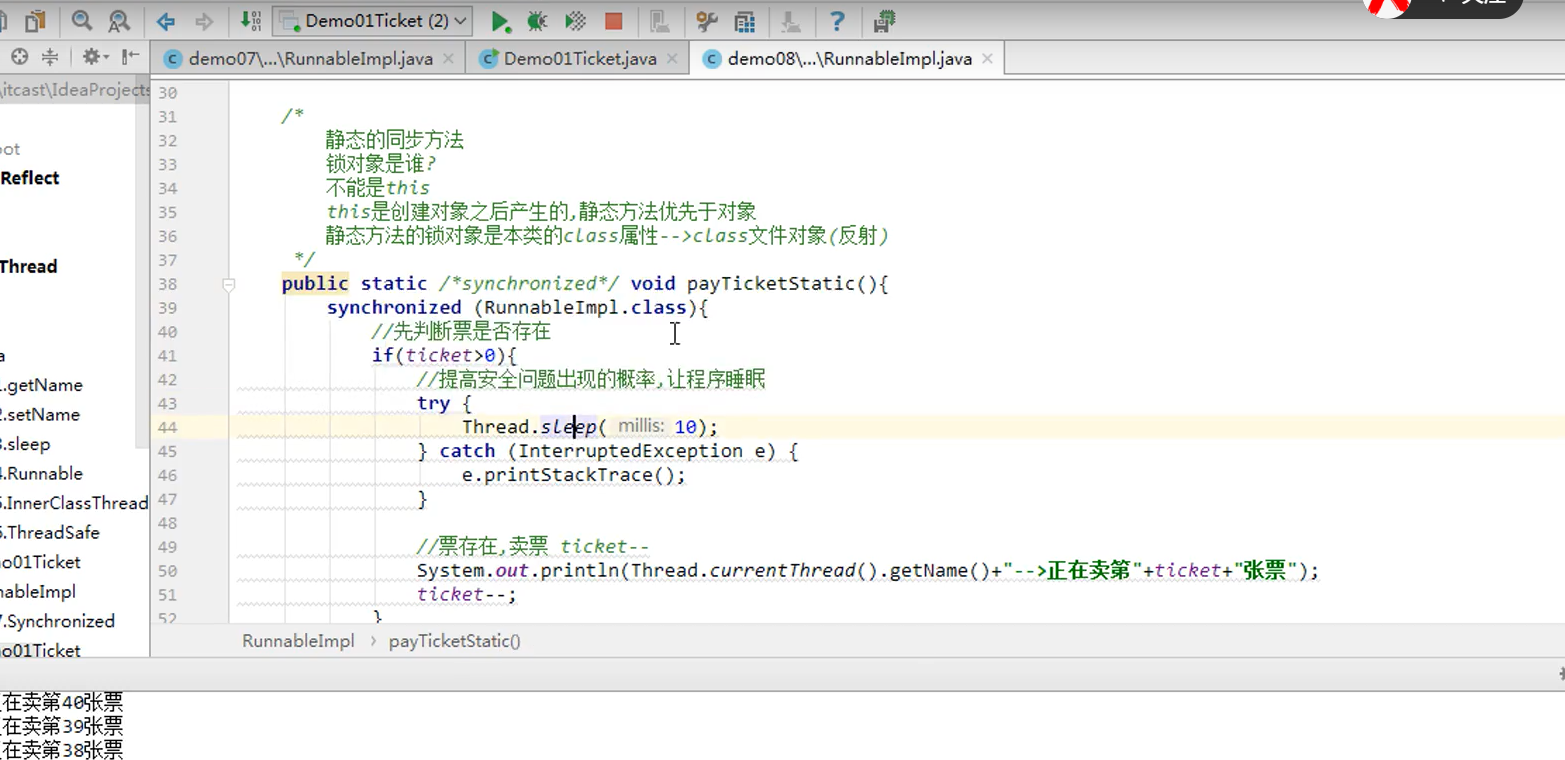The height and width of the screenshot is (760, 1565).
Task: Click the payTicketStatic() breadcrumb
Action: tap(455, 641)
